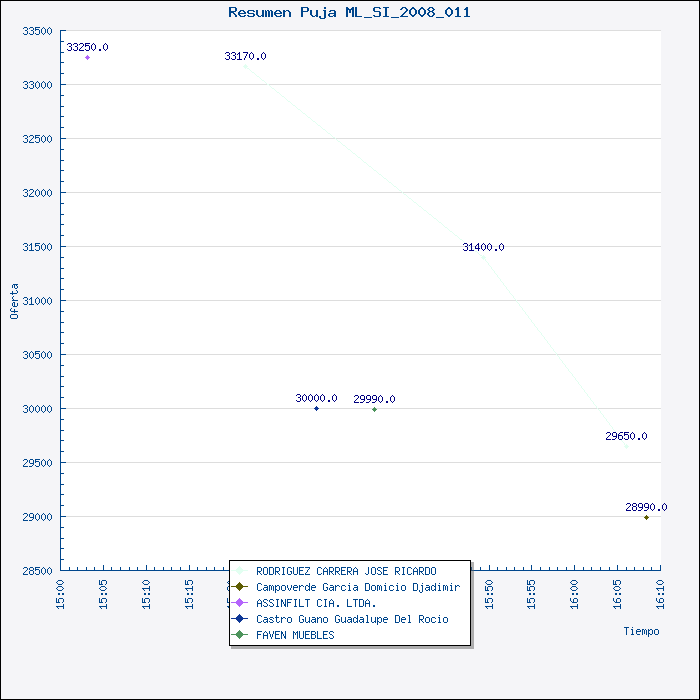Click the green FAVEN MUEBLES legend swatch
700x700 pixels.
(x=240, y=634)
